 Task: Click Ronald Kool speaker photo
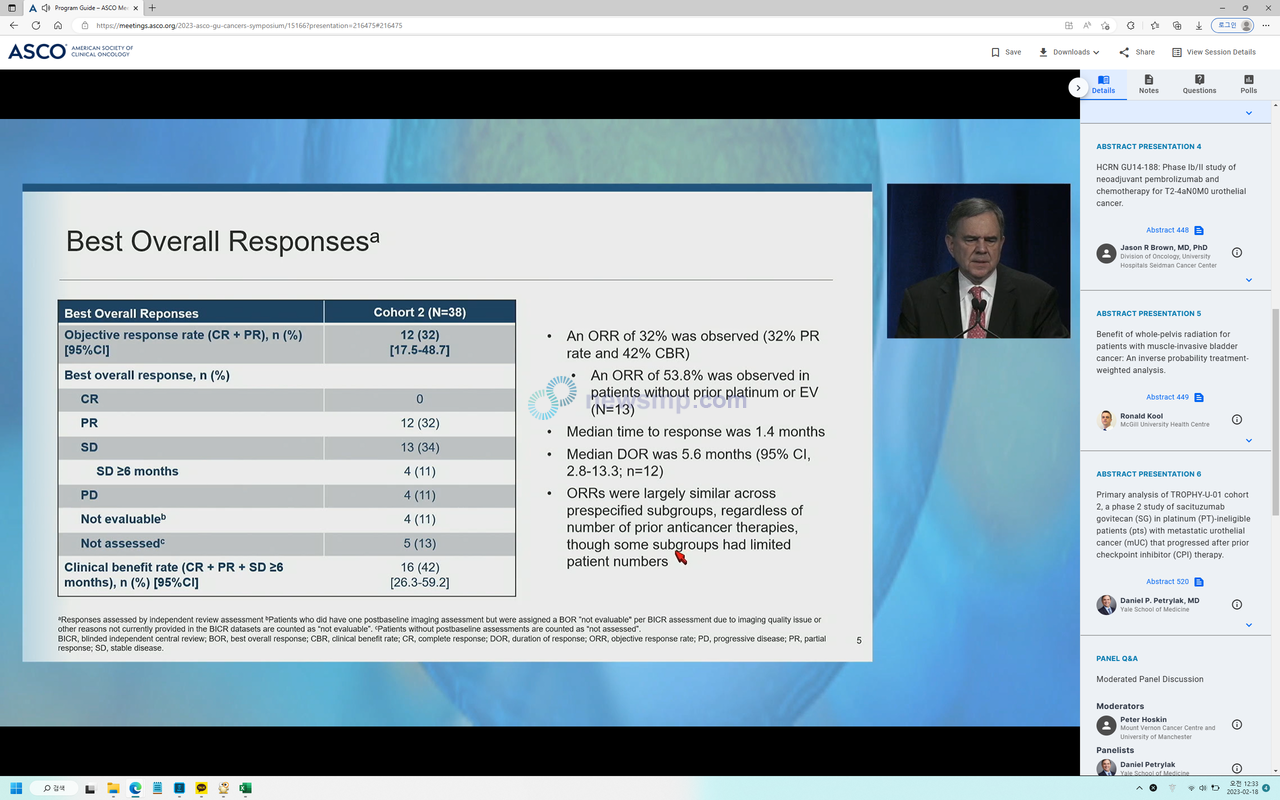coord(1106,420)
